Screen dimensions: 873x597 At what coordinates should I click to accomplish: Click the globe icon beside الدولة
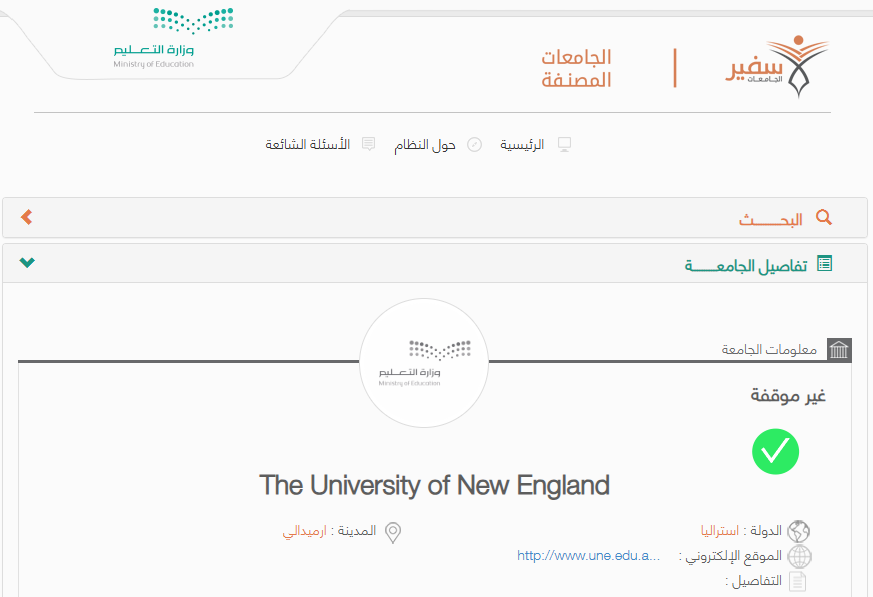click(798, 531)
